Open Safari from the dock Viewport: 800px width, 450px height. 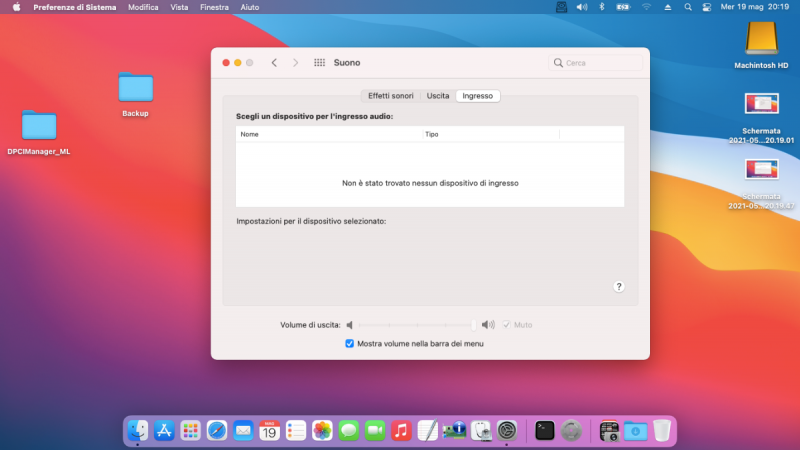[x=217, y=430]
